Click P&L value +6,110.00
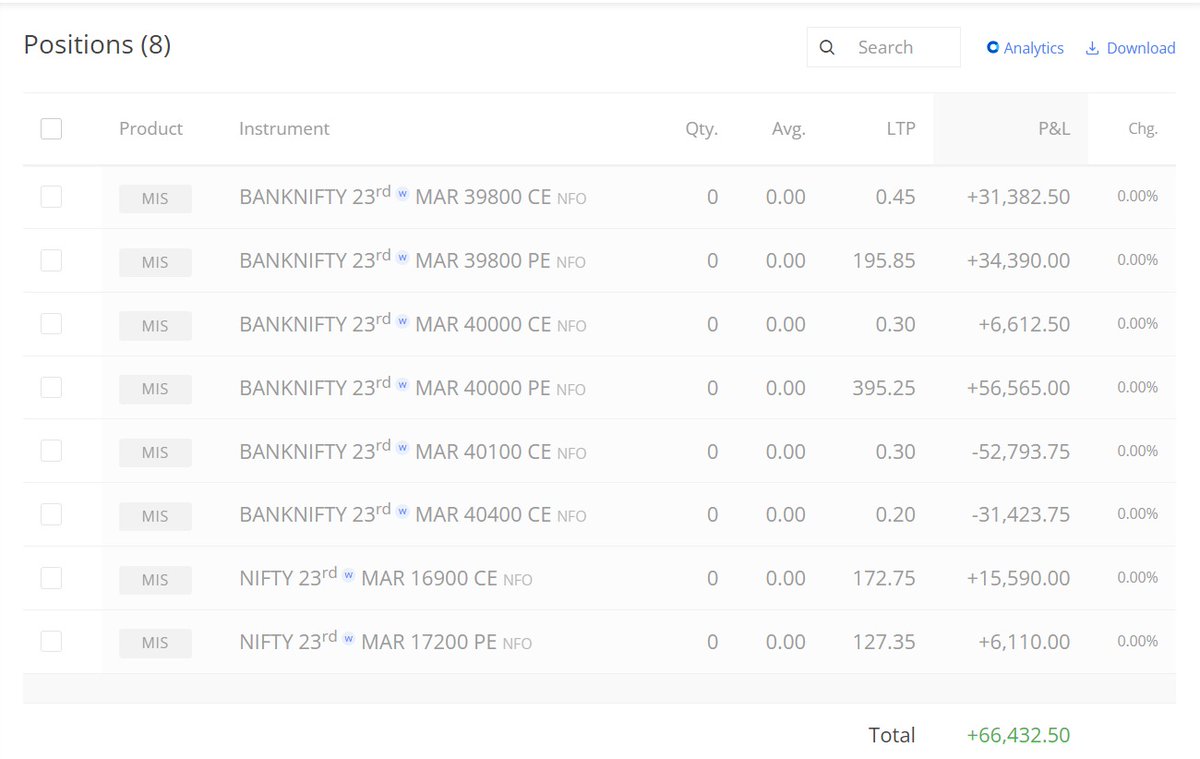The image size is (1200, 759). coord(1025,641)
